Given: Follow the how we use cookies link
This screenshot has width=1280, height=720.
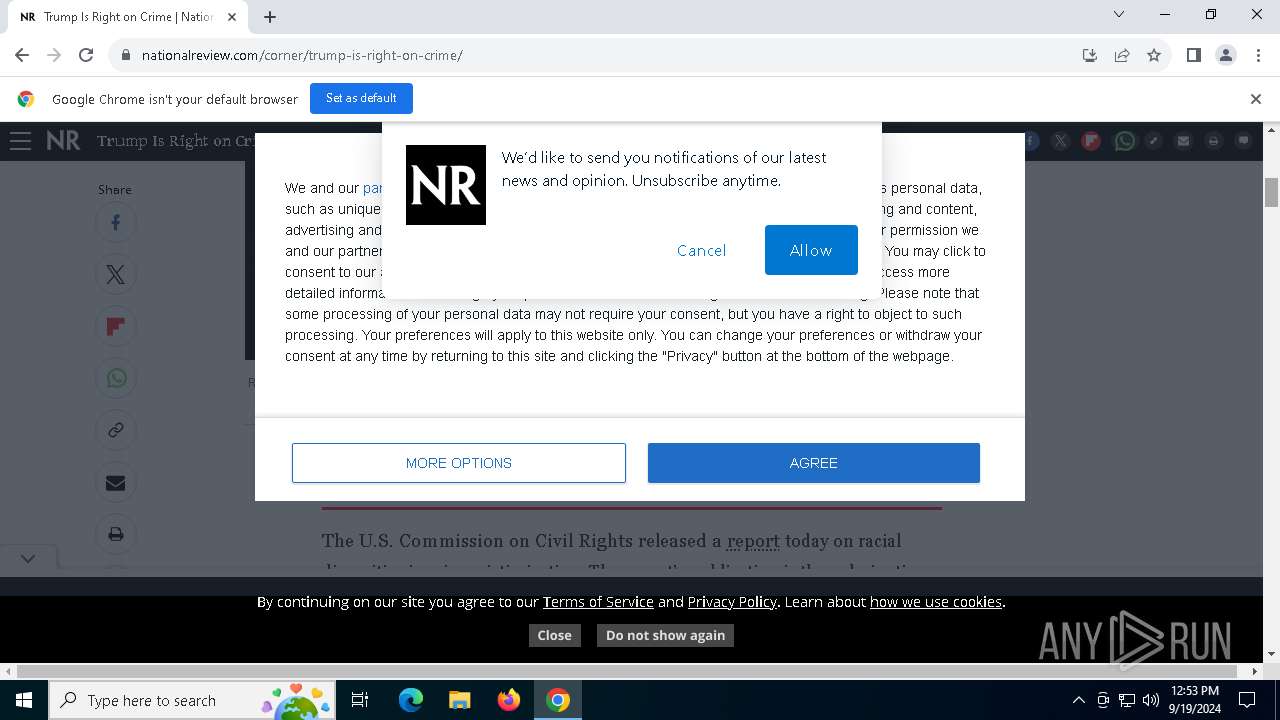Looking at the screenshot, I should tap(936, 602).
